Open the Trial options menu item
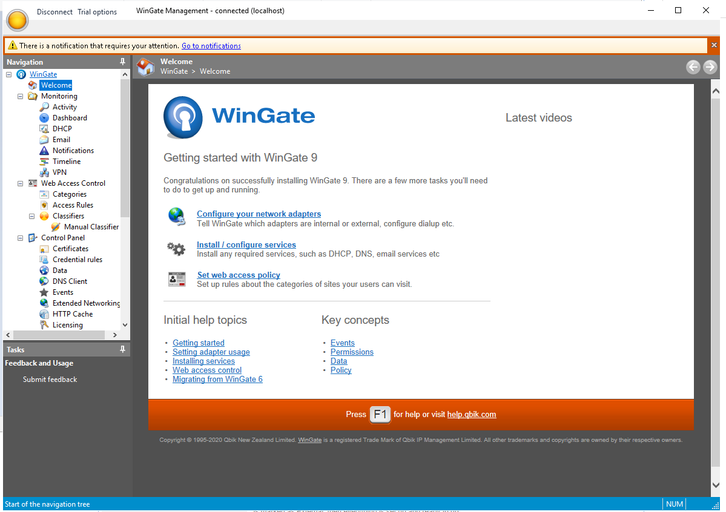Viewport: 726px width, 512px height. pyautogui.click(x=97, y=12)
